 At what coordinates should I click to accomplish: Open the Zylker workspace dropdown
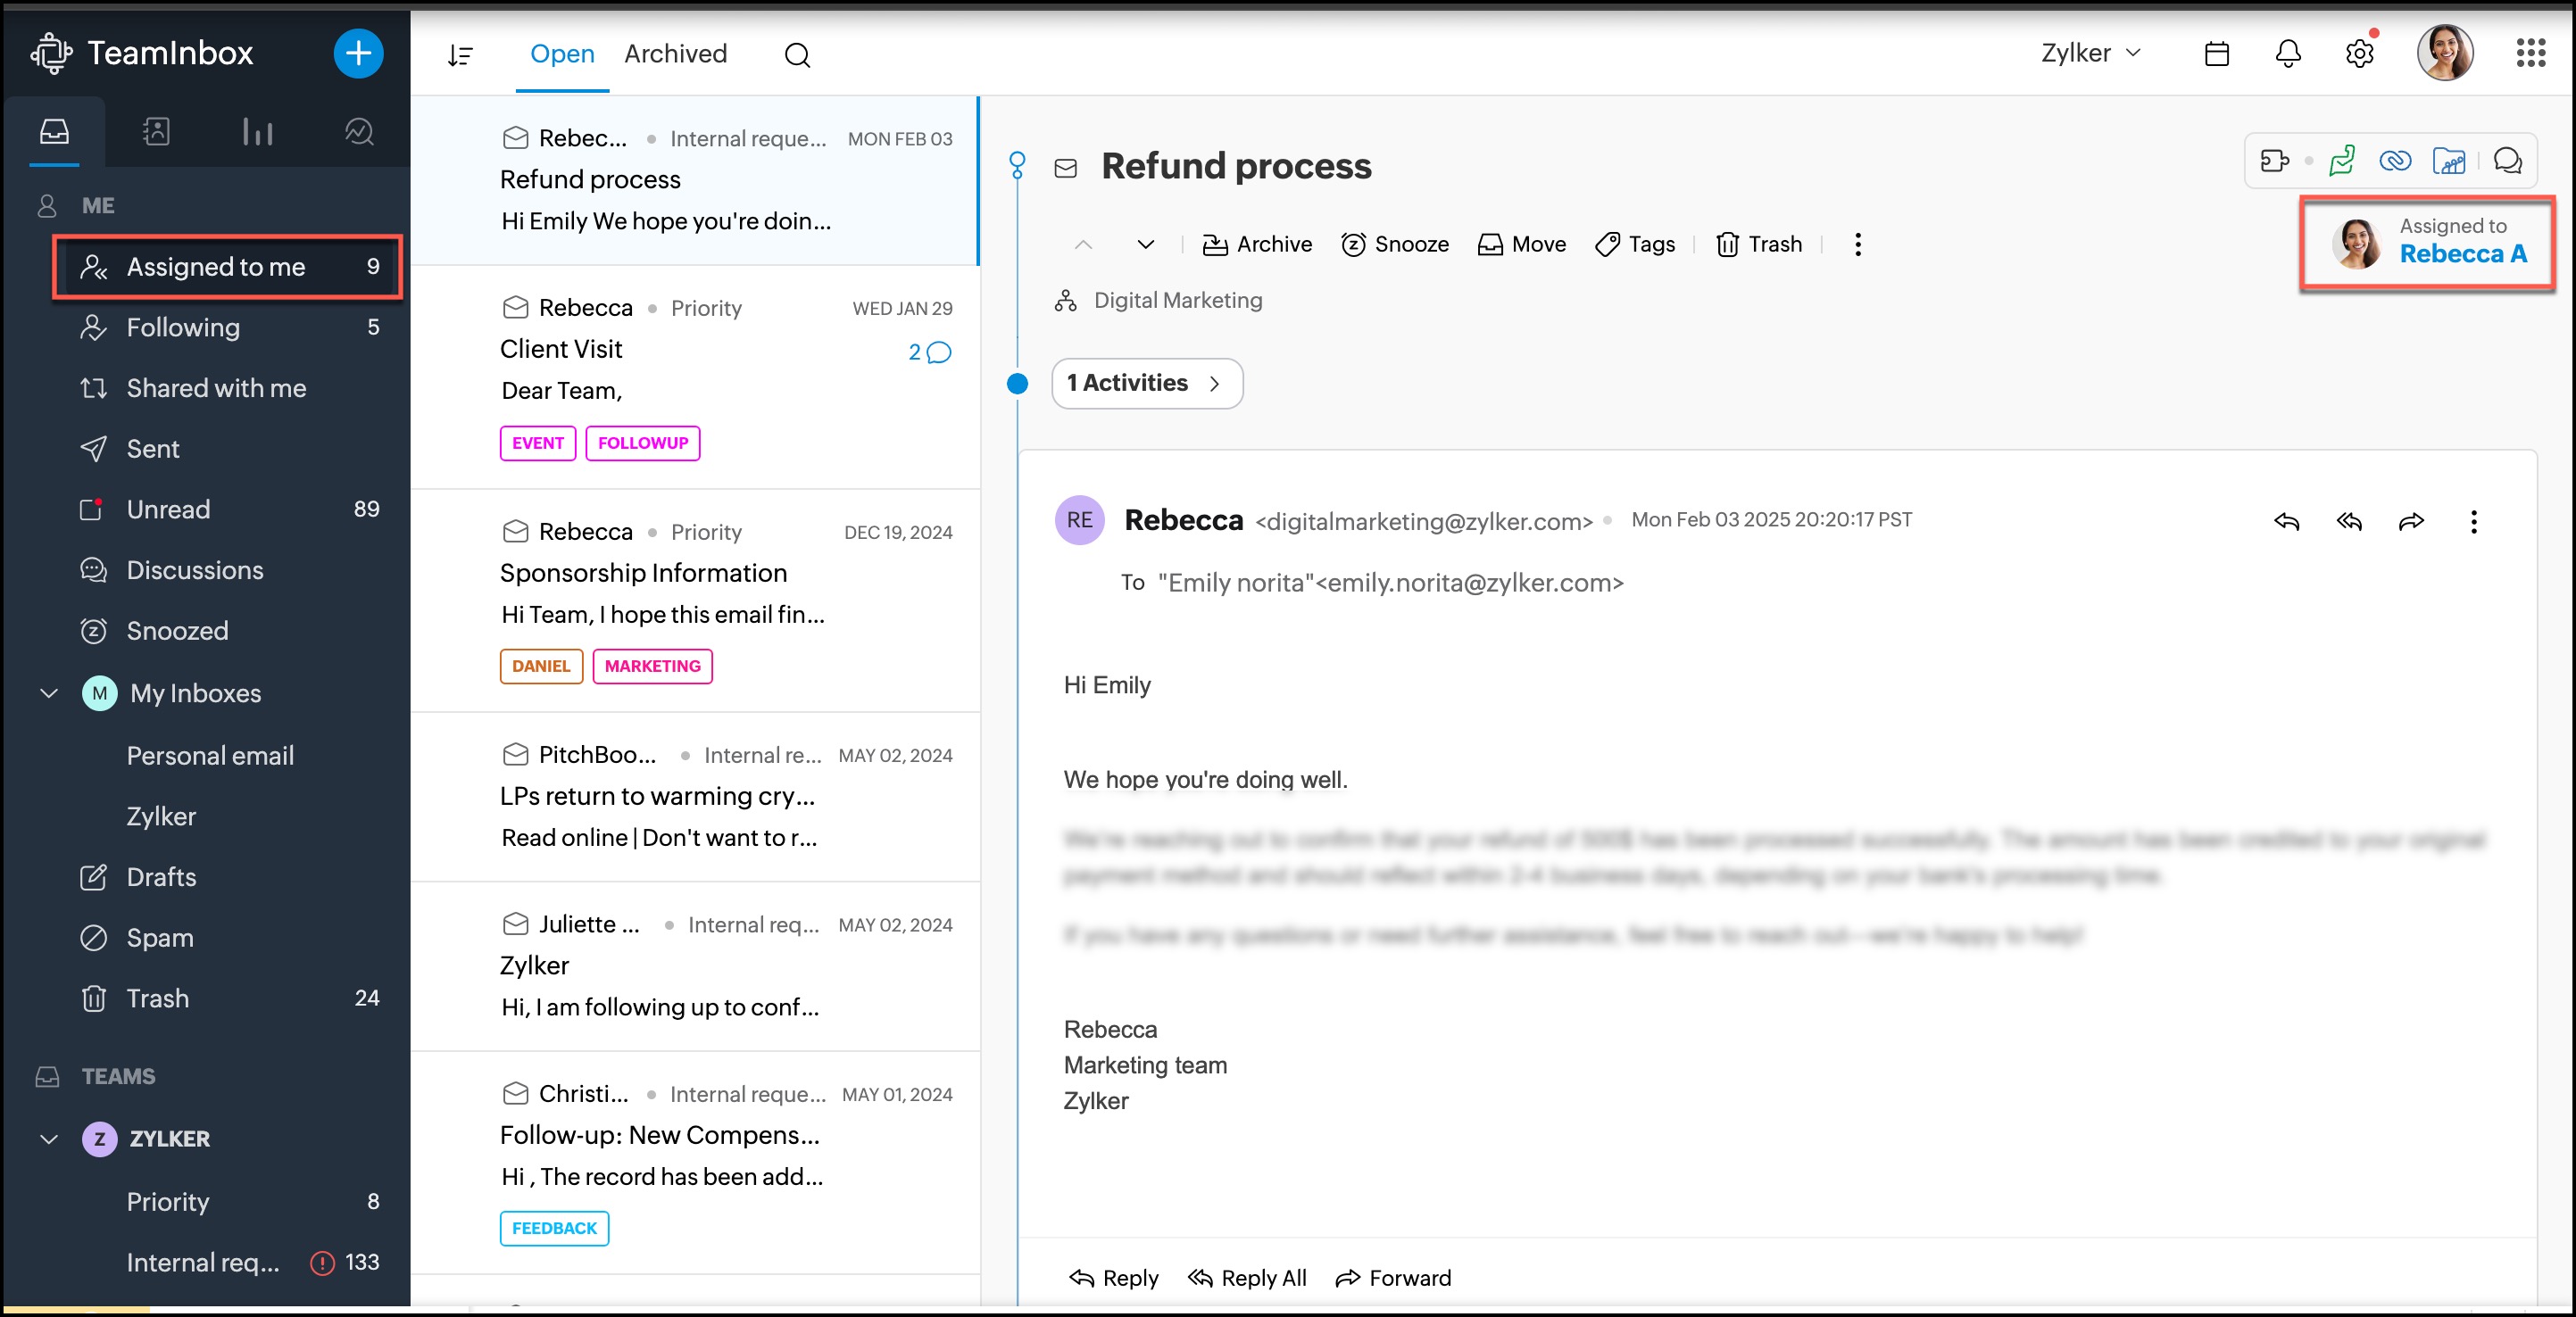click(x=2091, y=53)
